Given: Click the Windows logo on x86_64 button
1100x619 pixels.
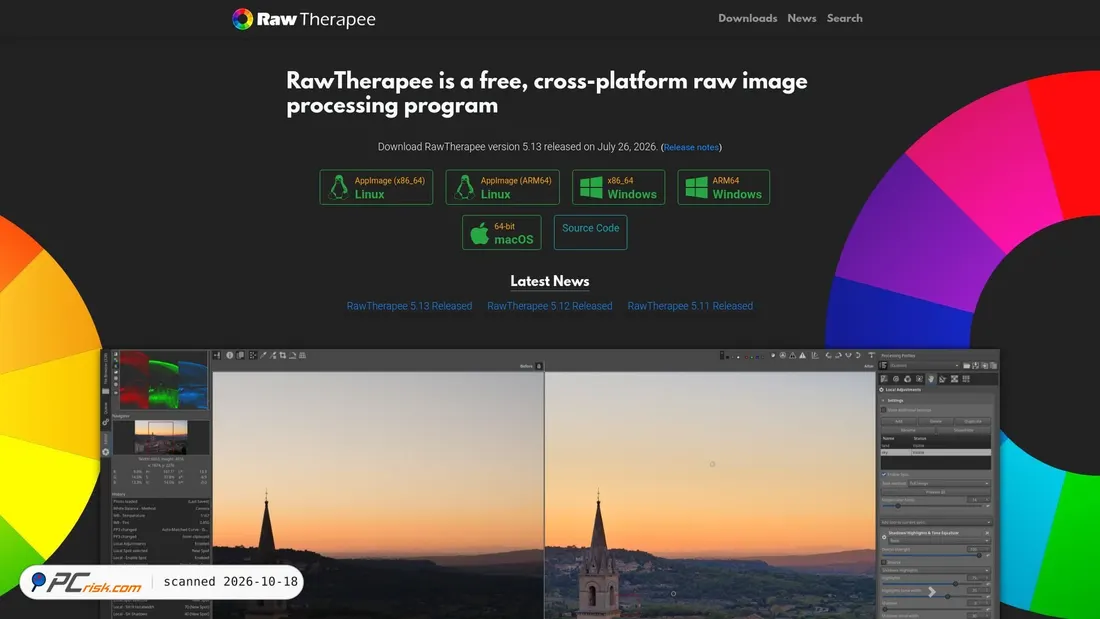Looking at the screenshot, I should (591, 187).
